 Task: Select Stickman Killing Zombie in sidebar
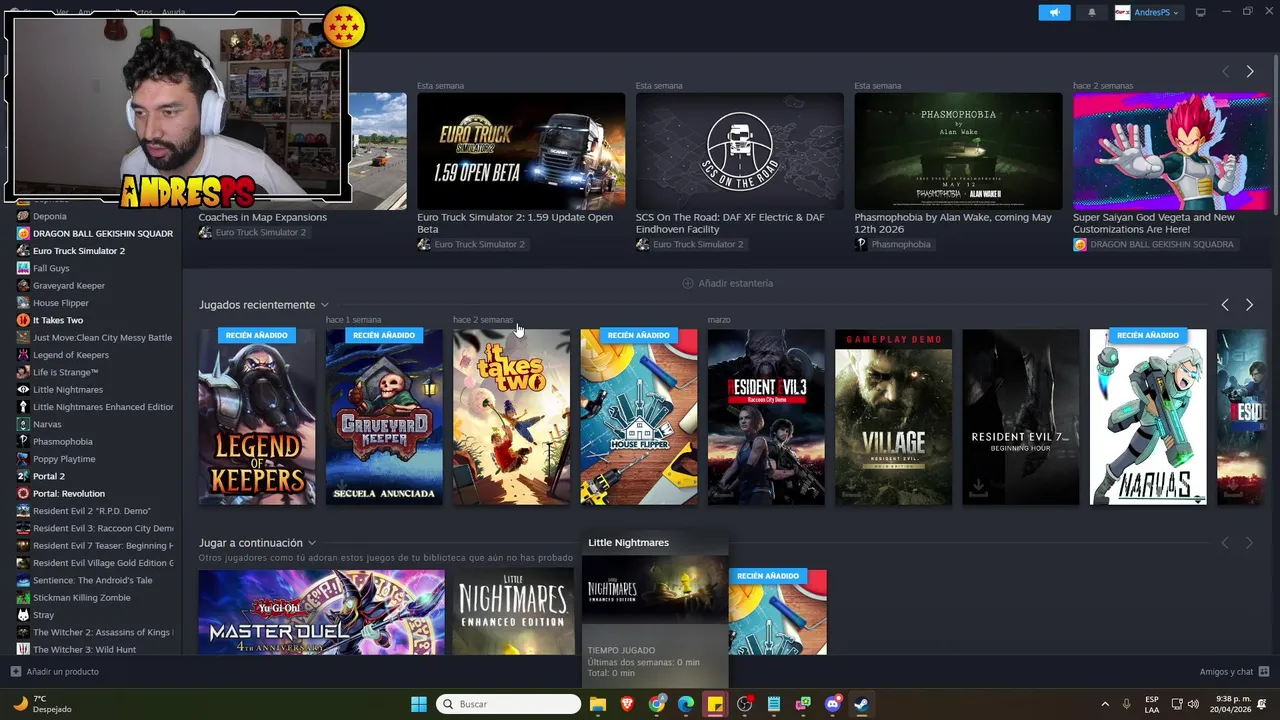coord(82,598)
